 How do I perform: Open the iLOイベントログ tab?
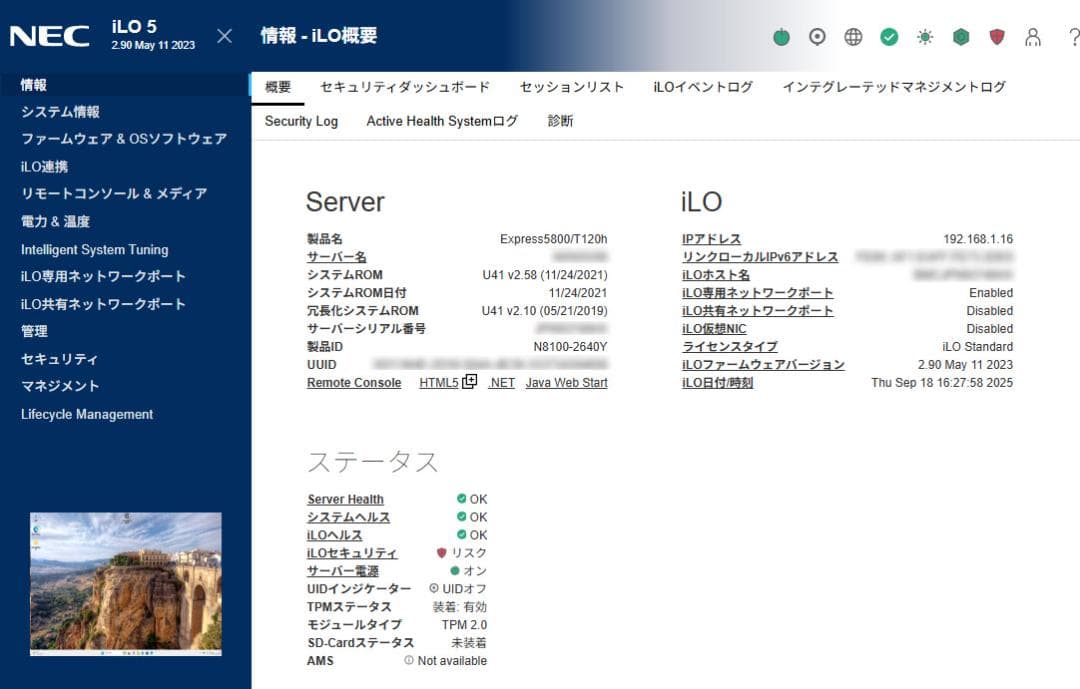pos(703,87)
